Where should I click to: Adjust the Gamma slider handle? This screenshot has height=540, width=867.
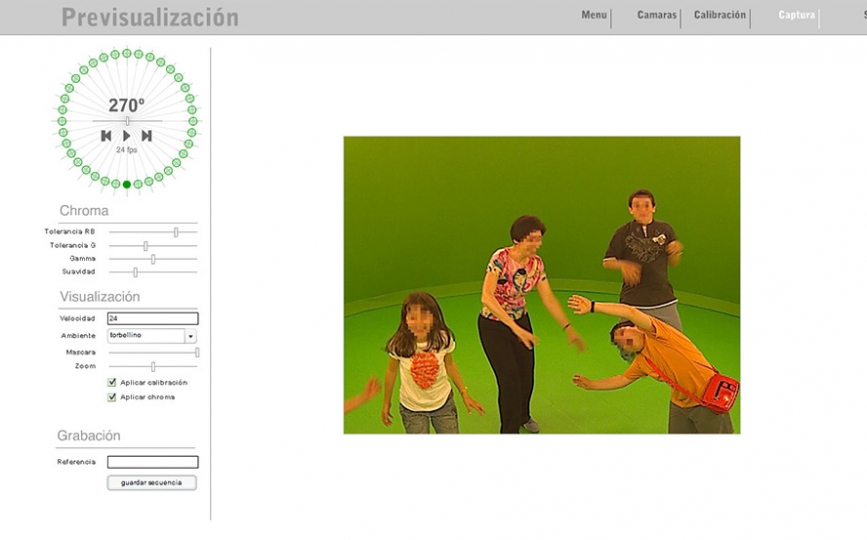click(153, 259)
